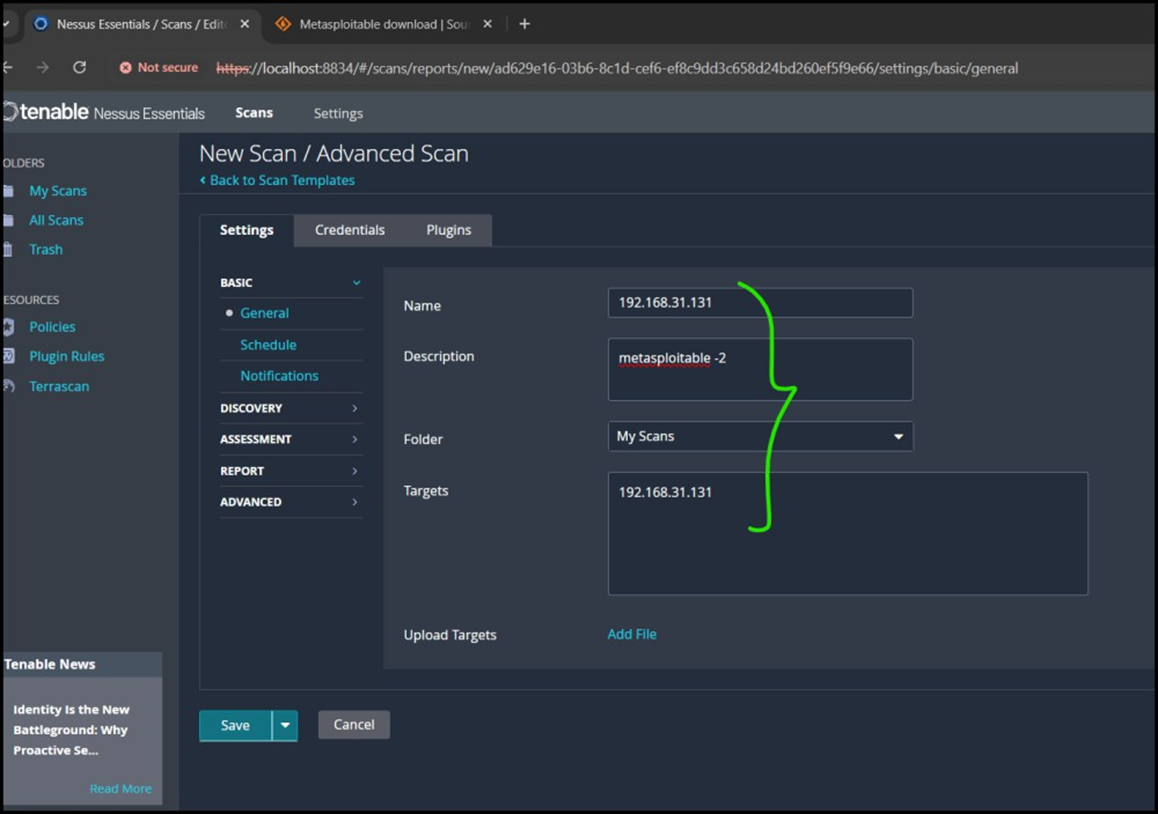The width and height of the screenshot is (1158, 814).
Task: Switch to the Credentials tab
Action: click(x=349, y=230)
